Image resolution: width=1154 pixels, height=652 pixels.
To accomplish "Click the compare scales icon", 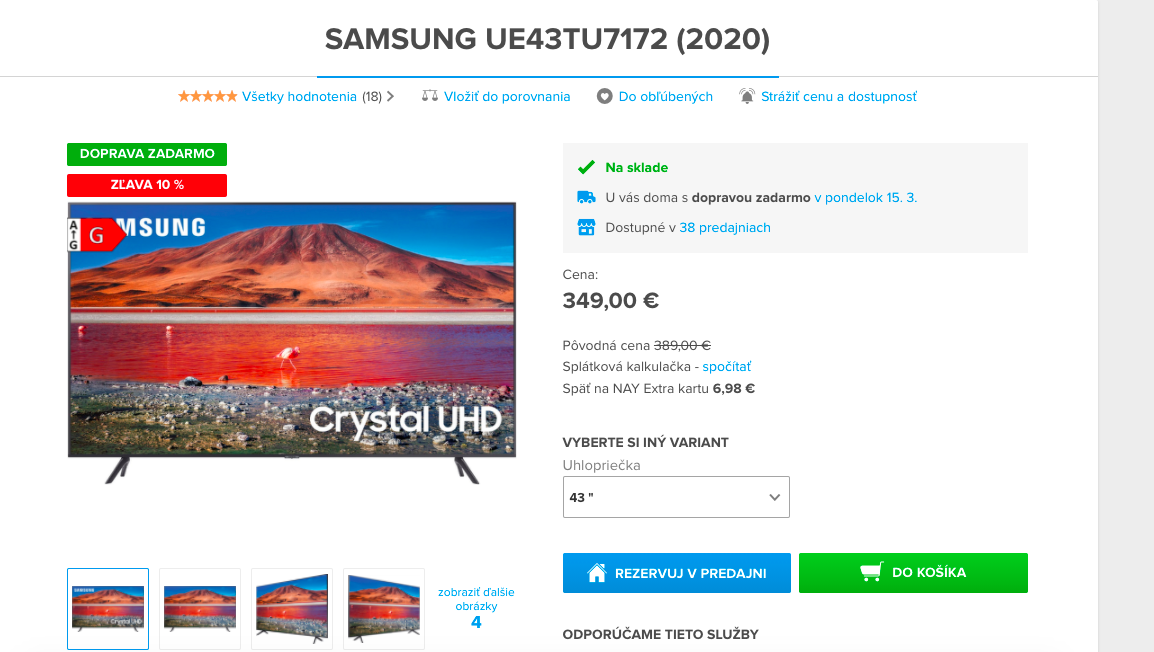I will coord(430,96).
